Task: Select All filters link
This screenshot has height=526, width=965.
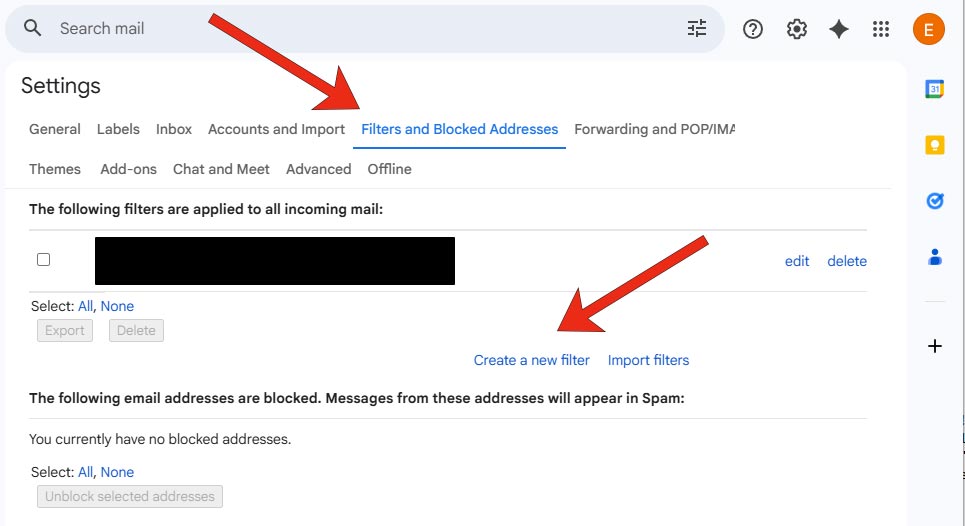Action: click(x=86, y=306)
